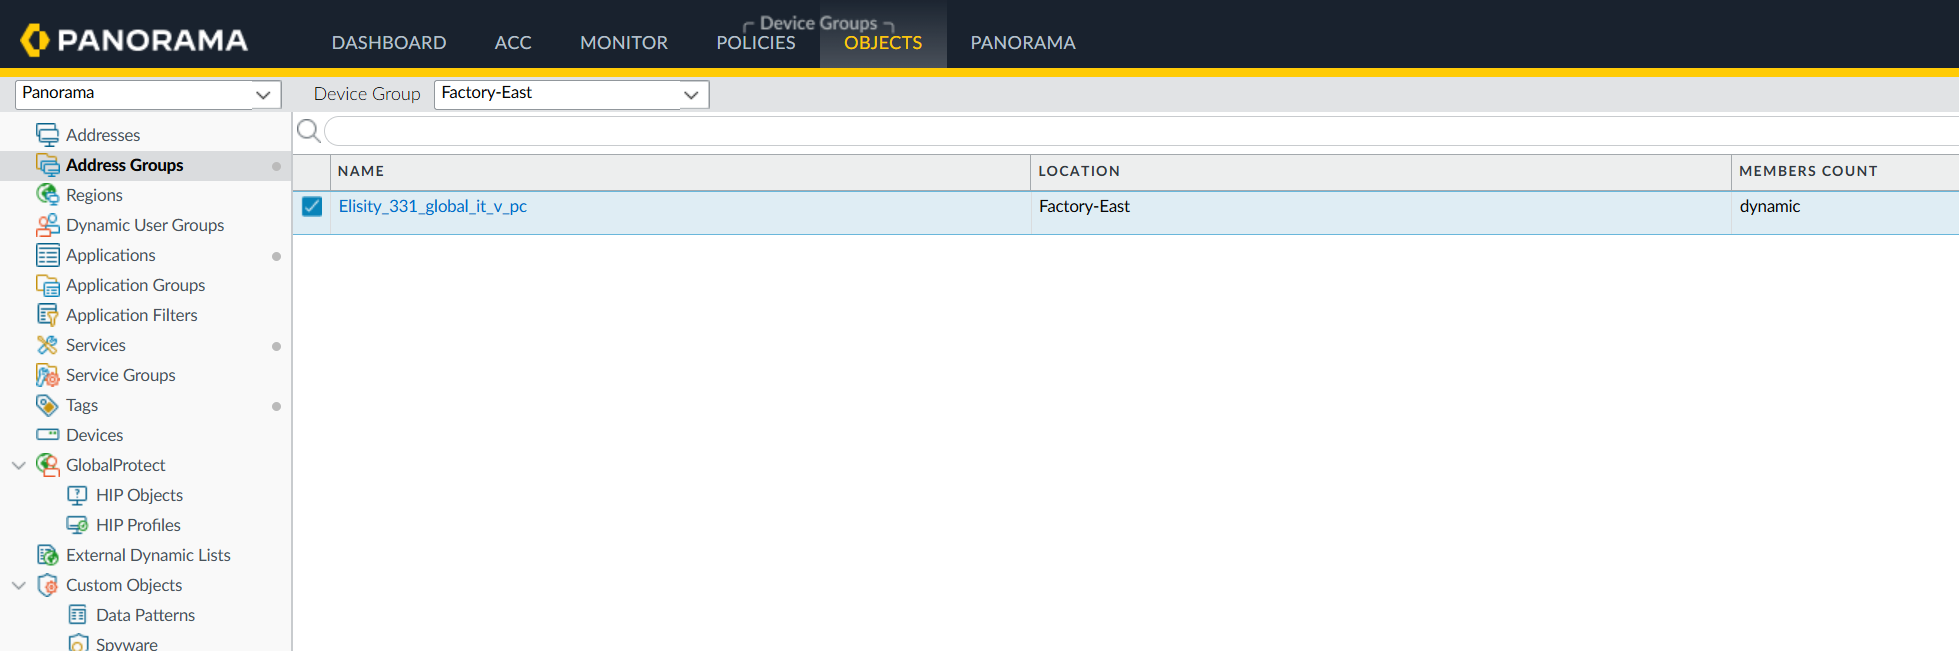Collapse the Custom Objects tree node
Screen dimensions: 1959x651
[x=19, y=585]
